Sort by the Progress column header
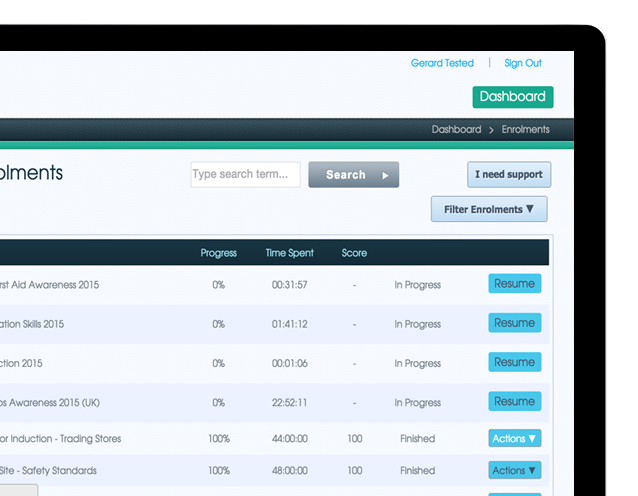The width and height of the screenshot is (638, 496). tap(218, 253)
